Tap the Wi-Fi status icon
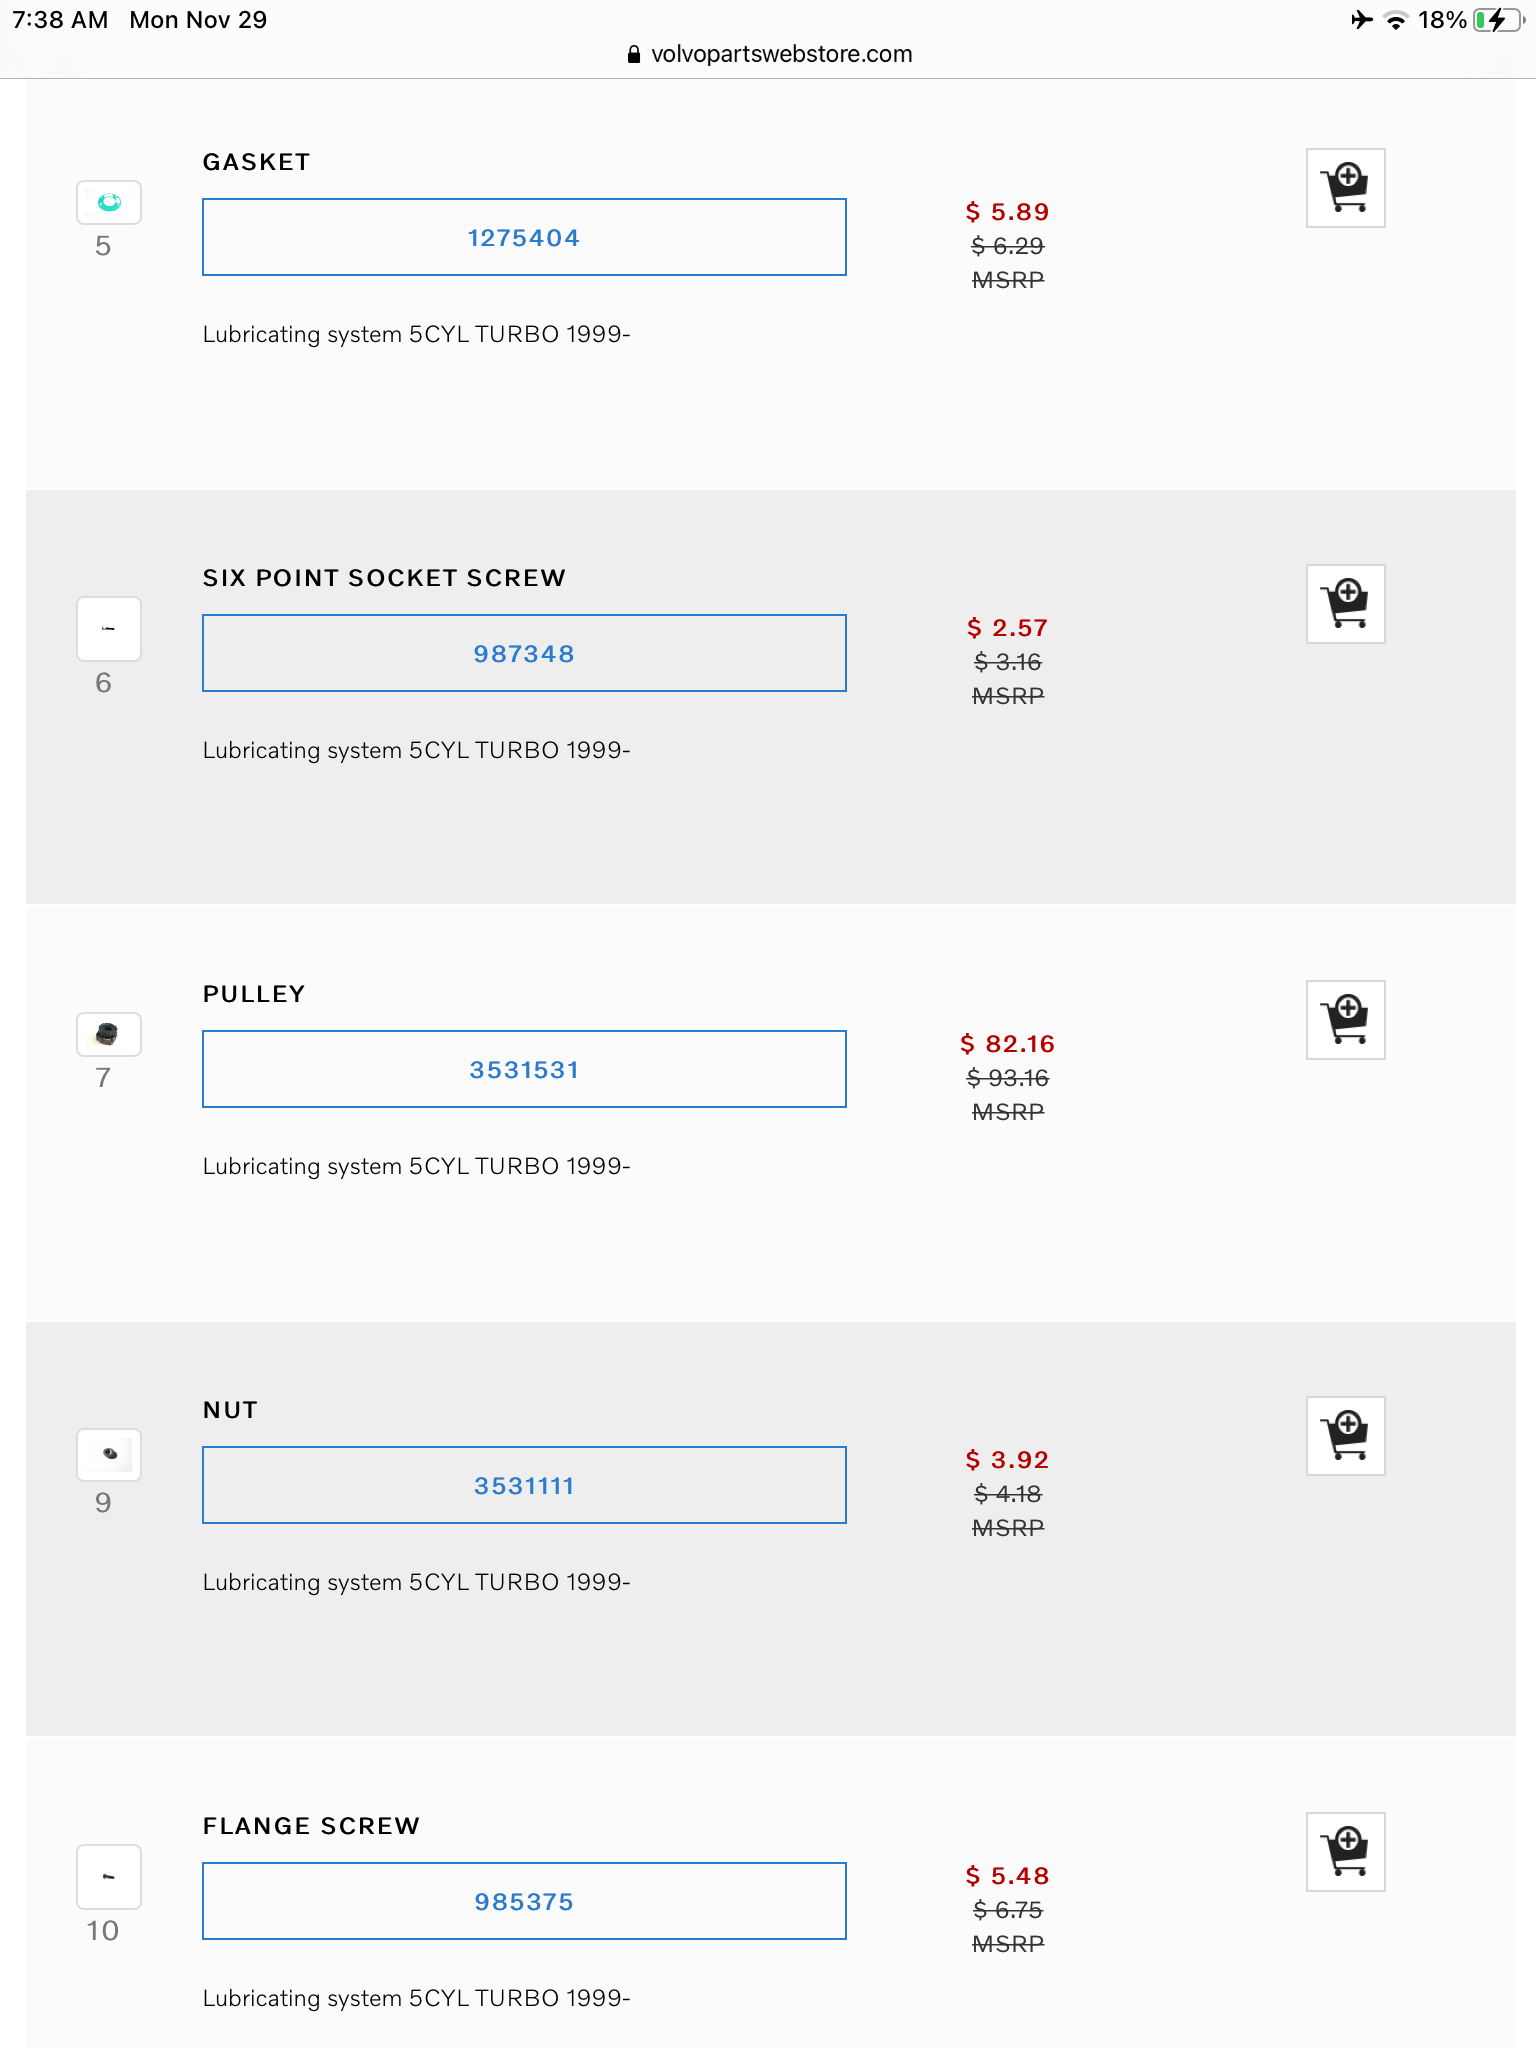The height and width of the screenshot is (2048, 1536). click(1395, 20)
